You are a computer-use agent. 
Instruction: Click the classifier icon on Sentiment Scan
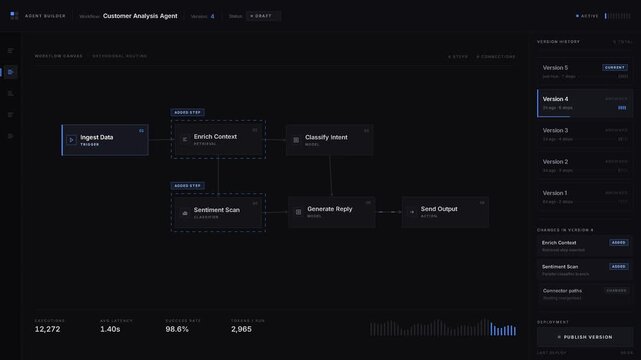click(x=185, y=213)
